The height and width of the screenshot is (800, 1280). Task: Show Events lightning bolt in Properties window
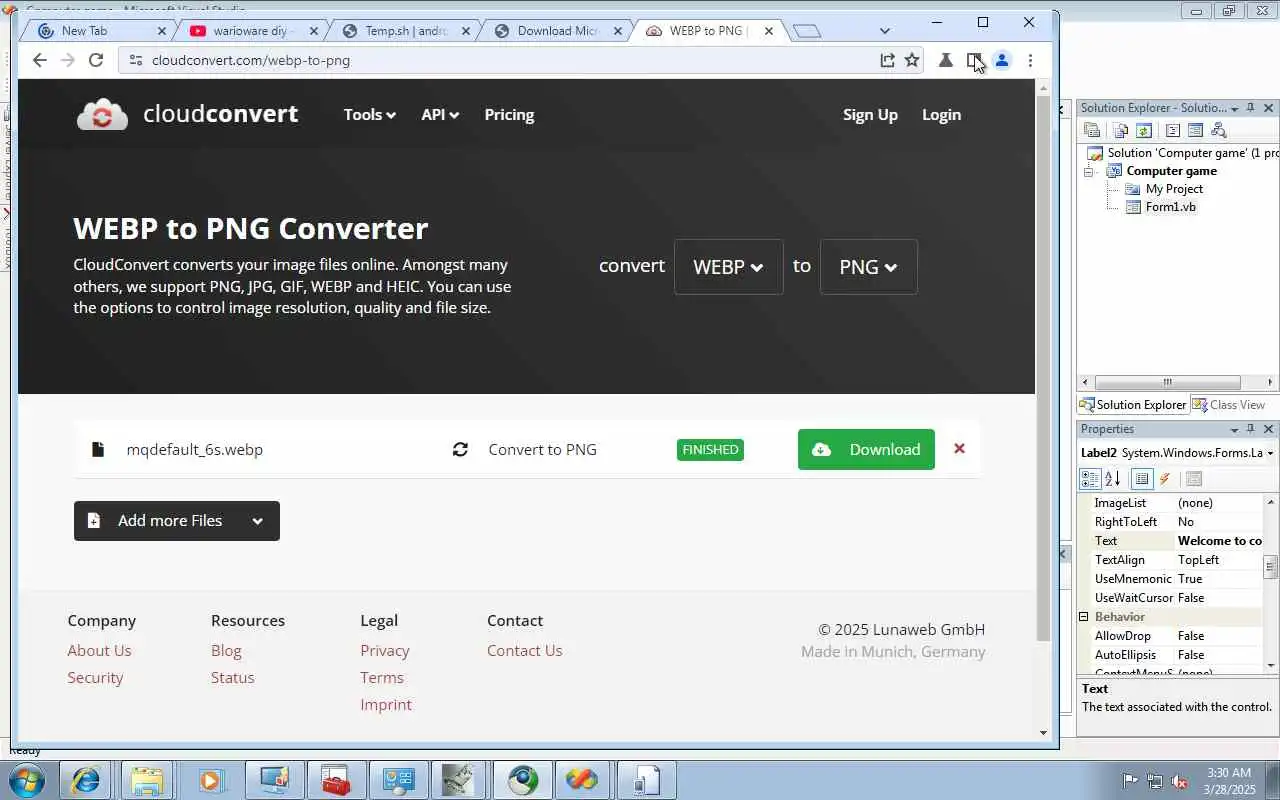(1164, 479)
